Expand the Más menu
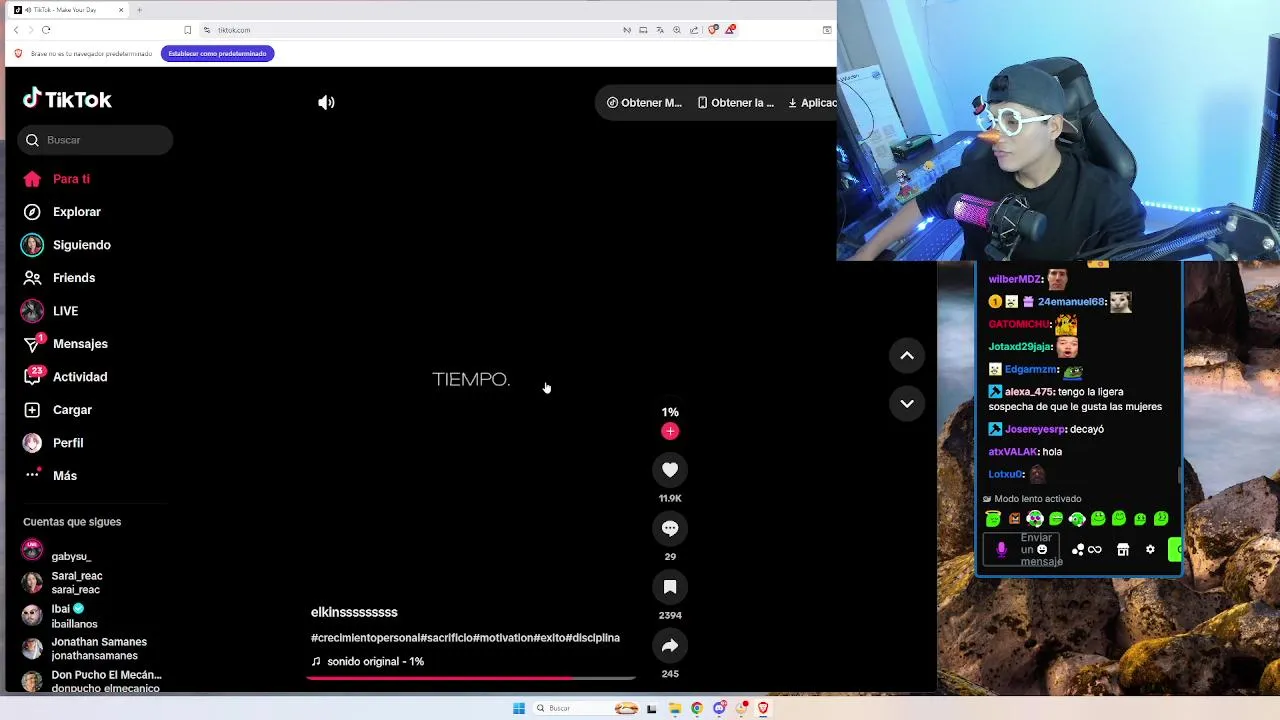The width and height of the screenshot is (1280, 720). [50, 476]
